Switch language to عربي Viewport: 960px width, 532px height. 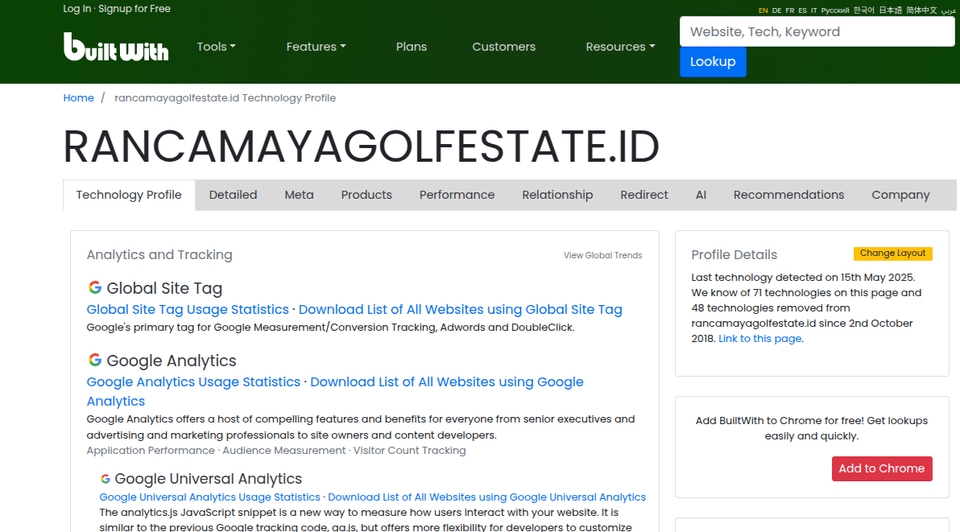948,10
